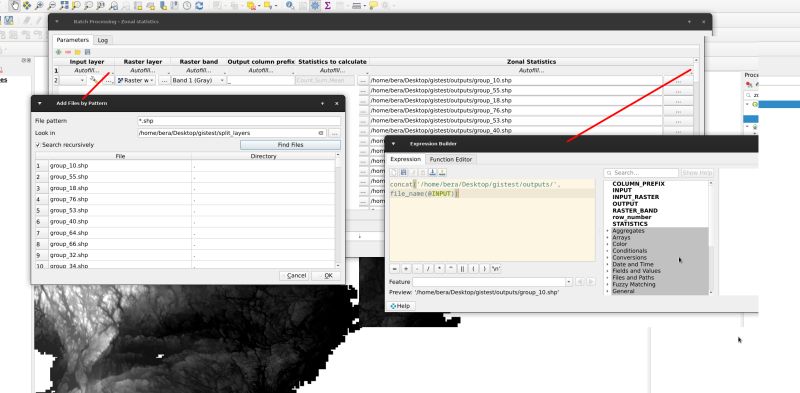This screenshot has height=393, width=800.
Task: Open the temporal controller clock icon
Action: click(x=187, y=6)
